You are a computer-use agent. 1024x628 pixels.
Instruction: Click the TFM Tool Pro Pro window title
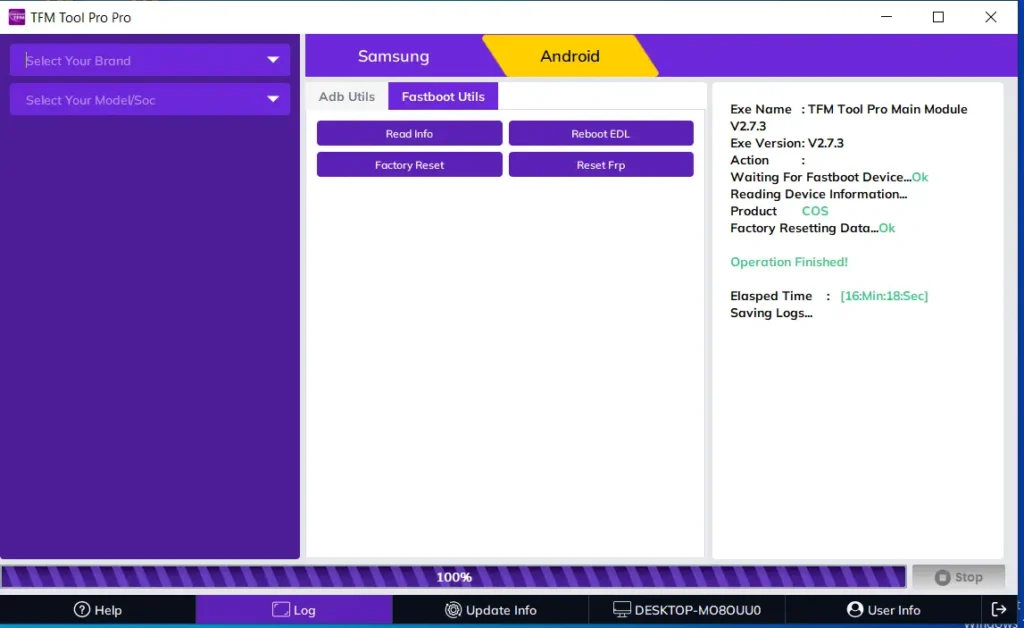[80, 18]
